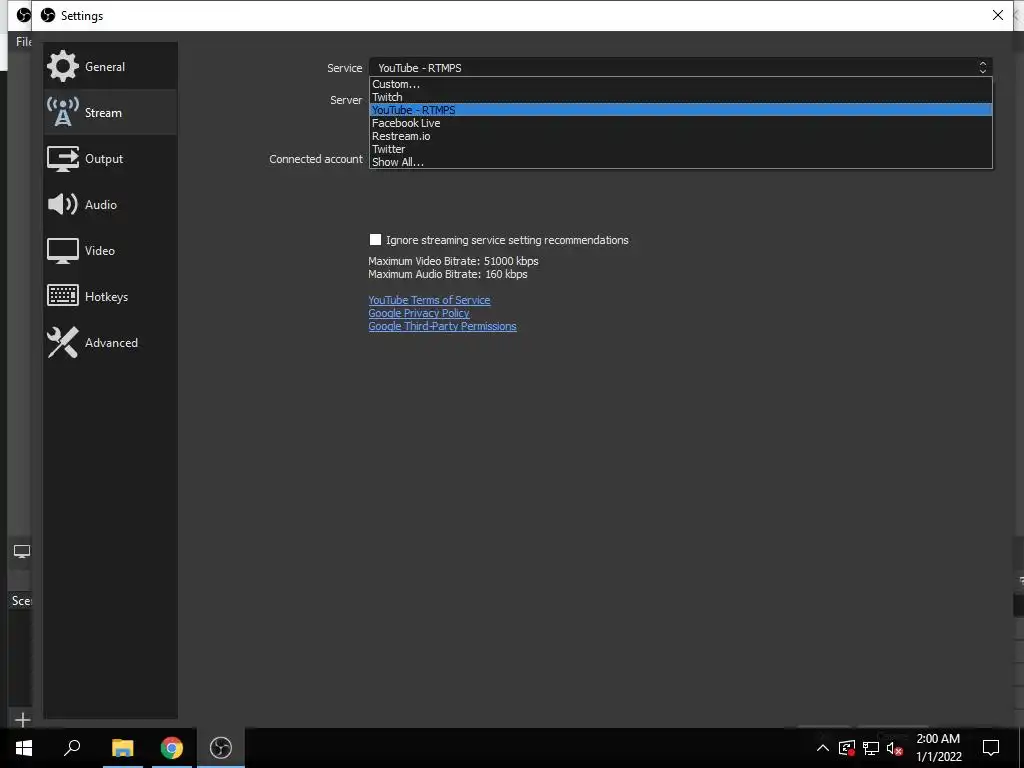Click the muted volume tray icon
This screenshot has height=768, width=1024.
[x=895, y=748]
